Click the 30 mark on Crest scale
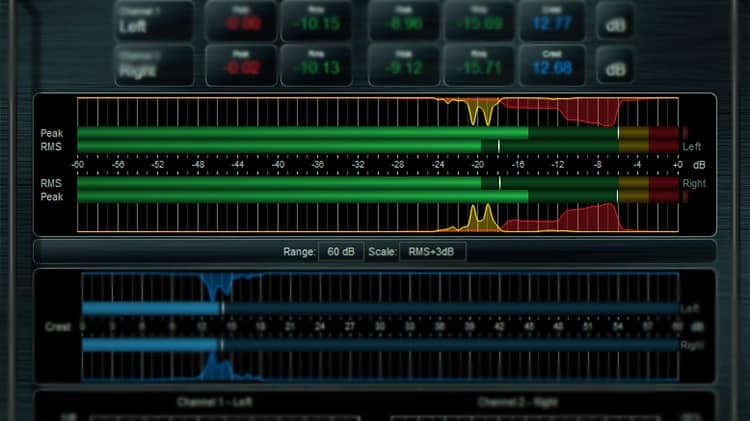This screenshot has width=750, height=421. pyautogui.click(x=380, y=326)
